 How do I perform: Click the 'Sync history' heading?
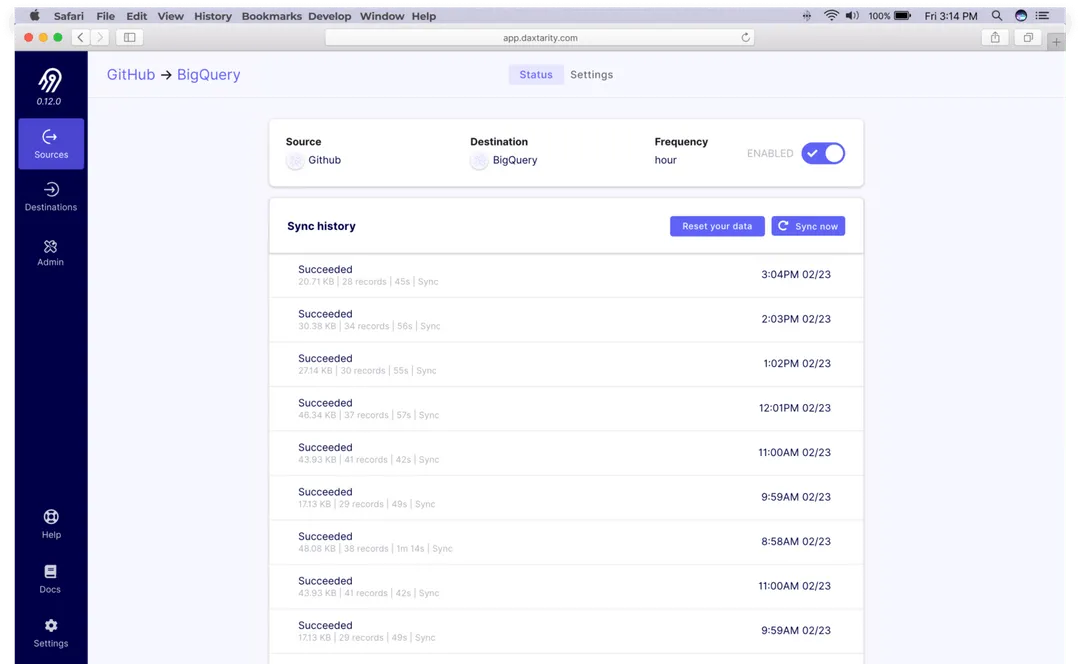pos(321,226)
